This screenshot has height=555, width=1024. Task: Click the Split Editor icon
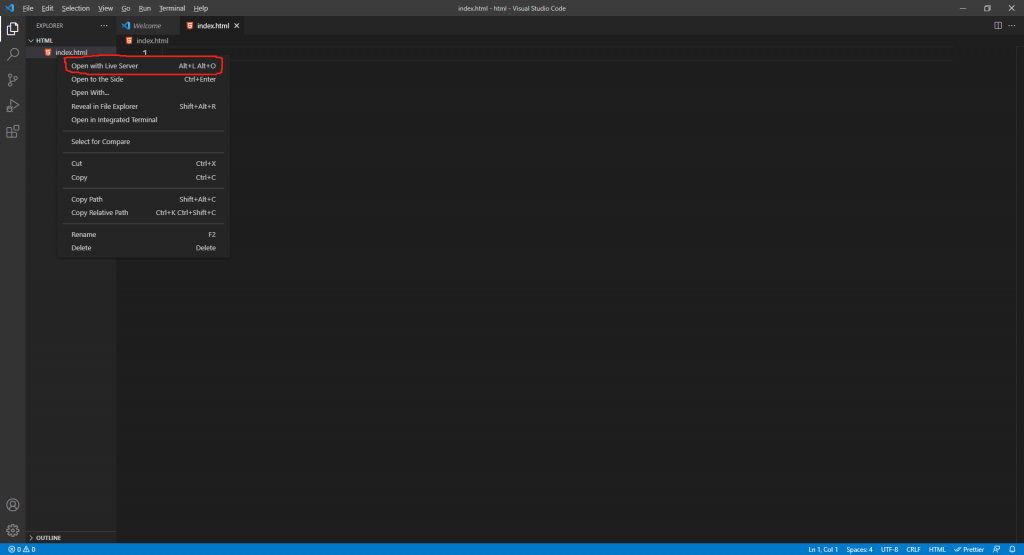pos(998,25)
